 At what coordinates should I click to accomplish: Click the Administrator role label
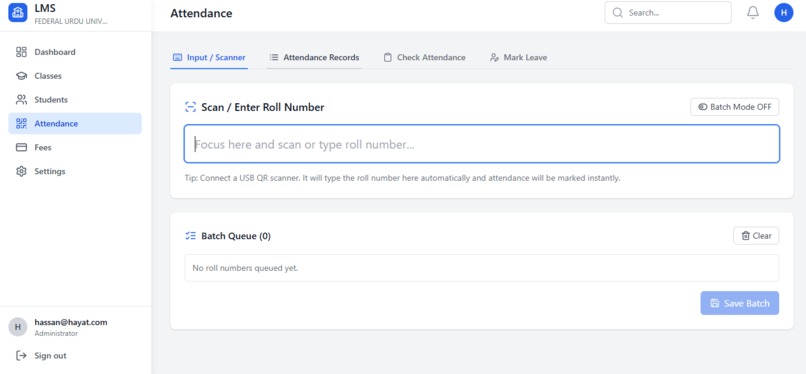(56, 333)
